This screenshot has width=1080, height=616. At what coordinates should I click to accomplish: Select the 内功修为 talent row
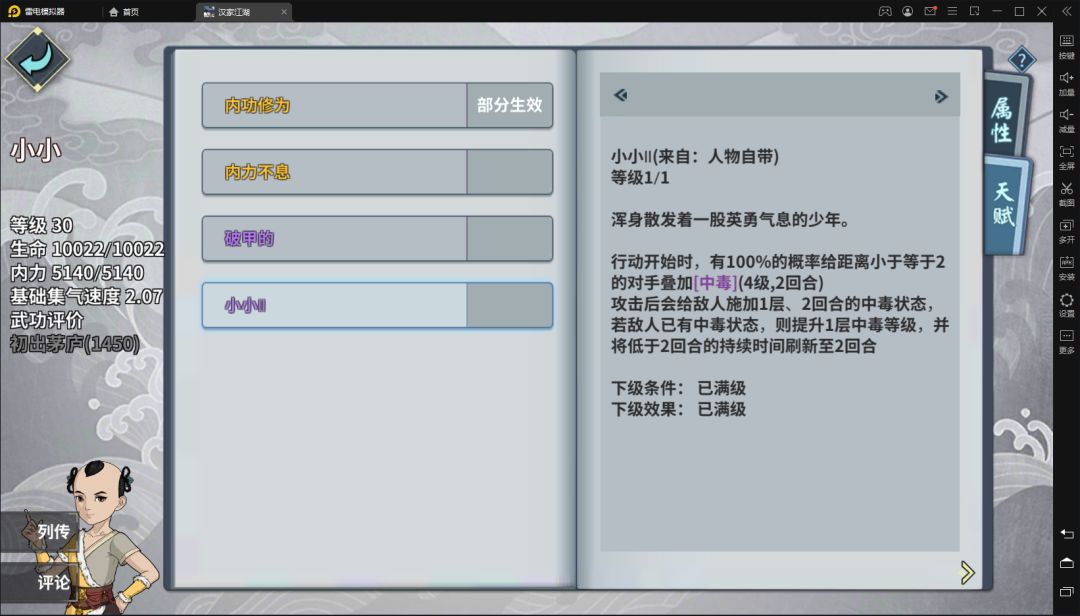click(377, 105)
